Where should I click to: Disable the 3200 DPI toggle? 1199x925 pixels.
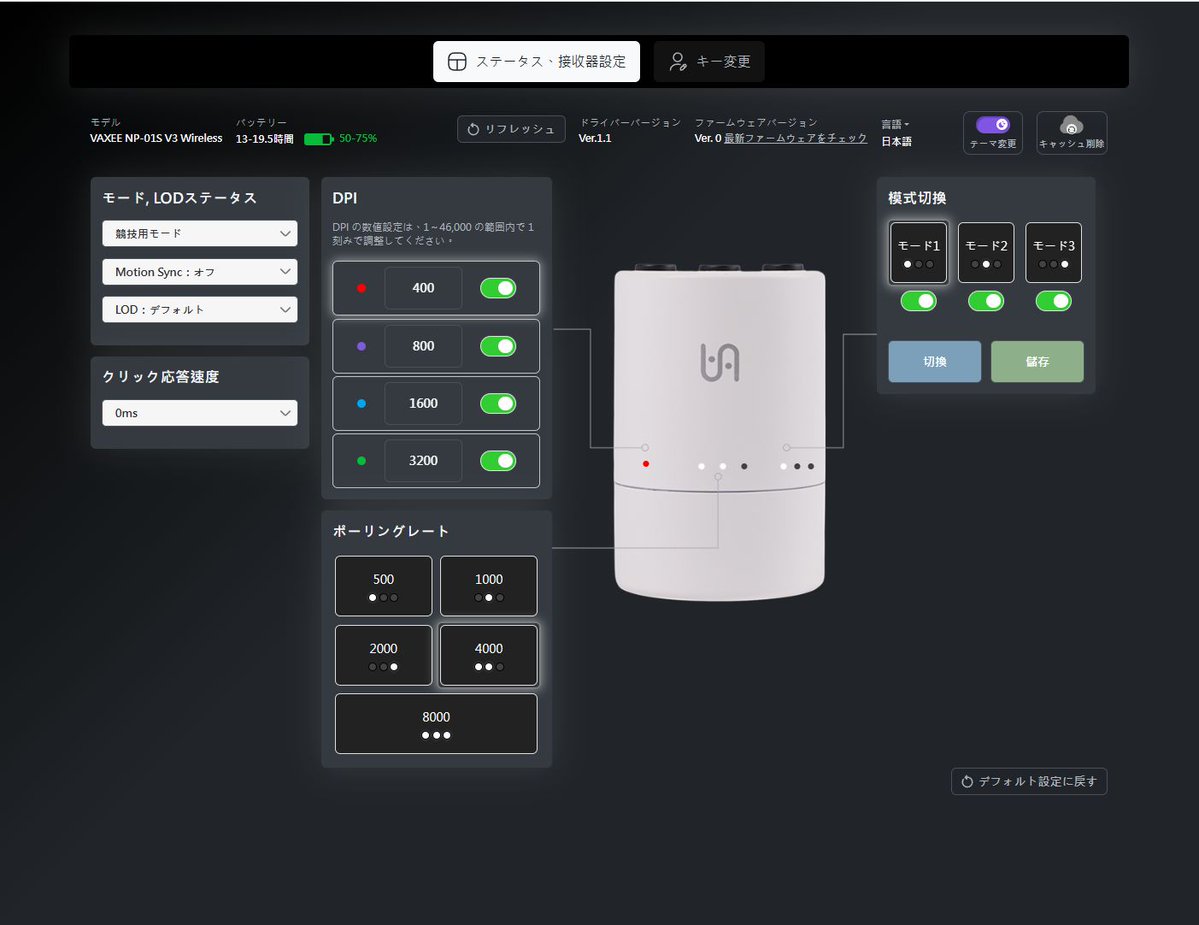(x=498, y=461)
